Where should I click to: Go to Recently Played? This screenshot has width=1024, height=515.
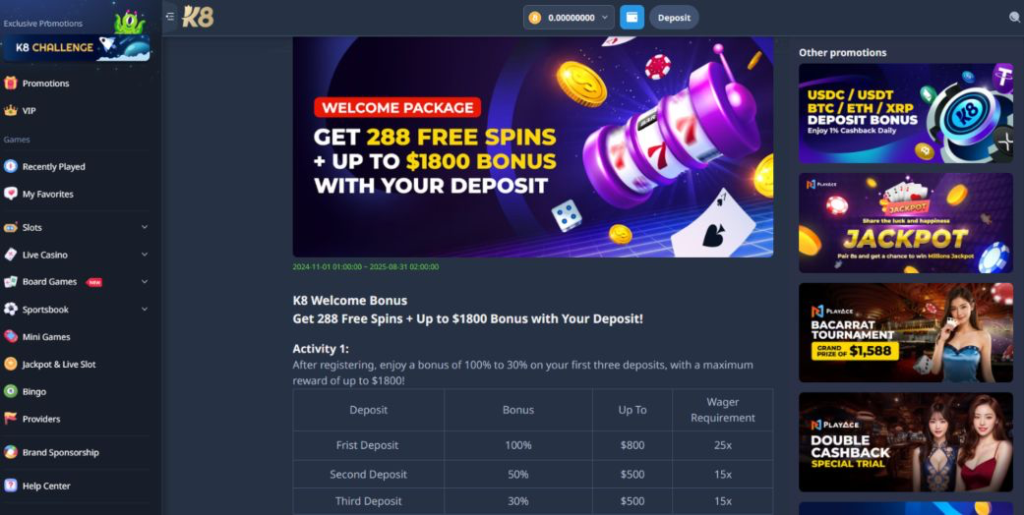pyautogui.click(x=54, y=166)
